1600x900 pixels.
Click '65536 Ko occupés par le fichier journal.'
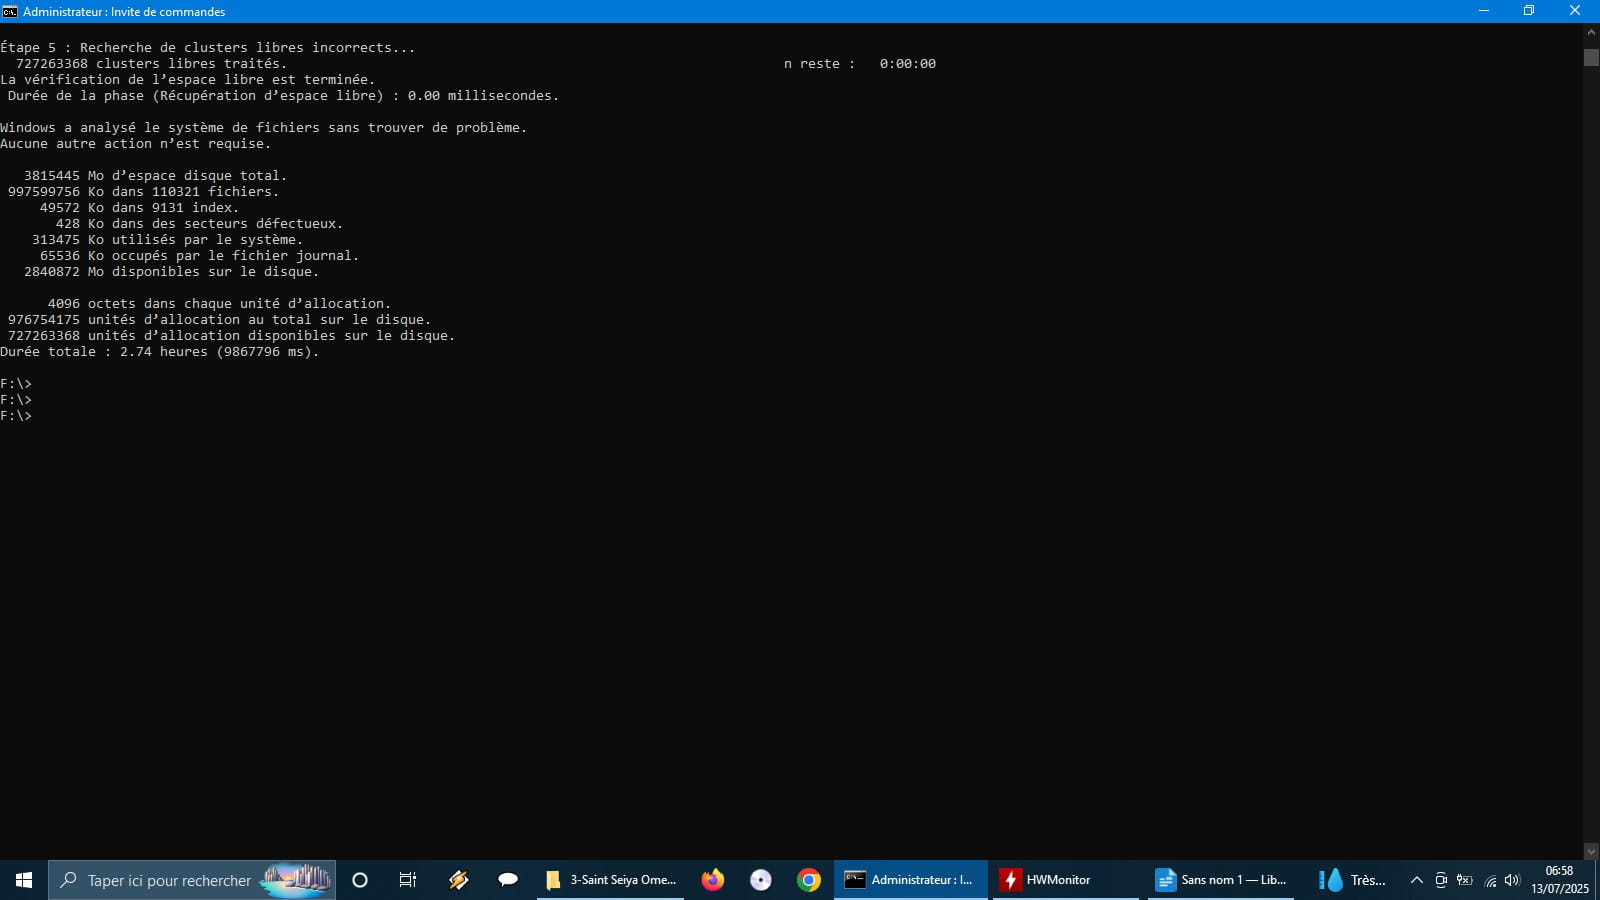pos(199,256)
